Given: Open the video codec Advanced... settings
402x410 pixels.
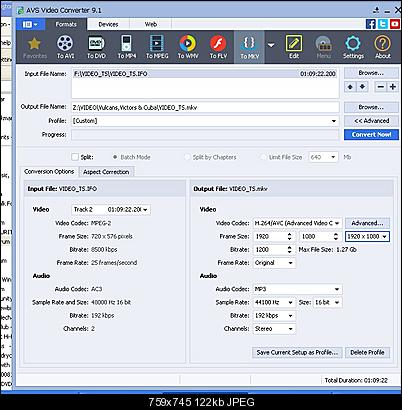Looking at the screenshot, I should pyautogui.click(x=367, y=223).
